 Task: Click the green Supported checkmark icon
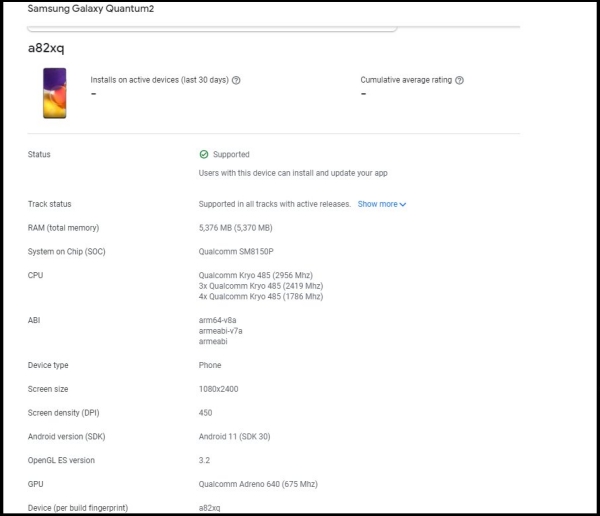(204, 154)
